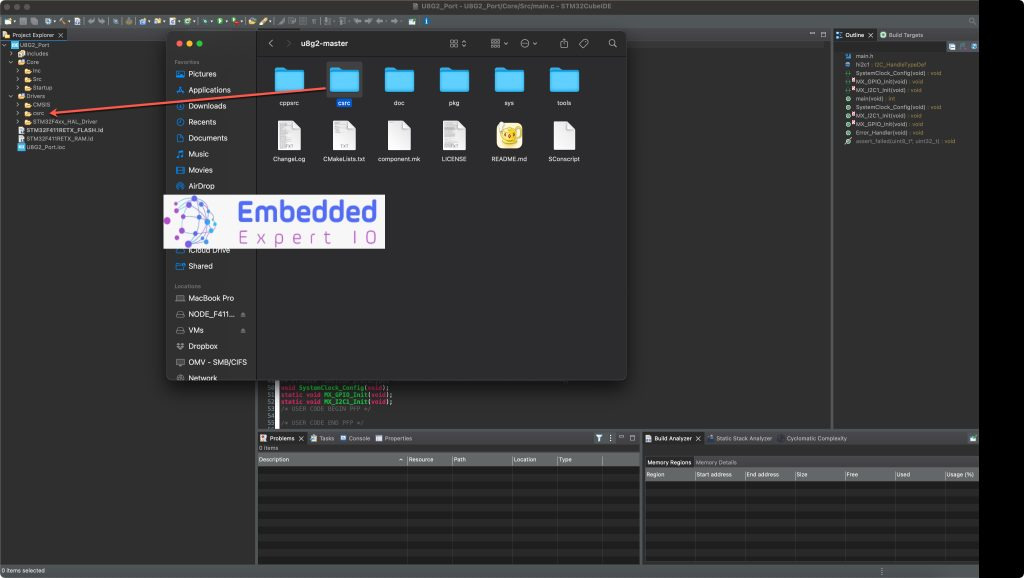Sort Problems by Description column
The height and width of the screenshot is (578, 1024).
pyautogui.click(x=332, y=460)
